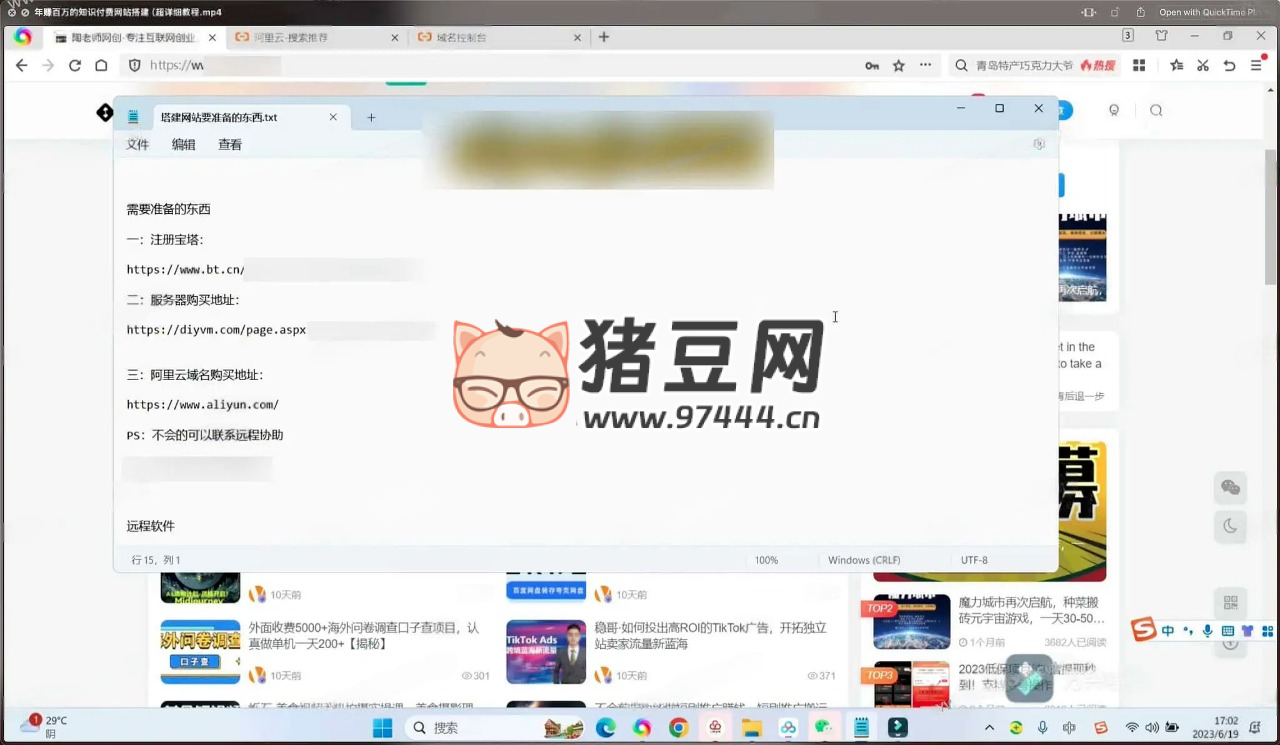Open the browser's three-dot address bar menu

926,65
